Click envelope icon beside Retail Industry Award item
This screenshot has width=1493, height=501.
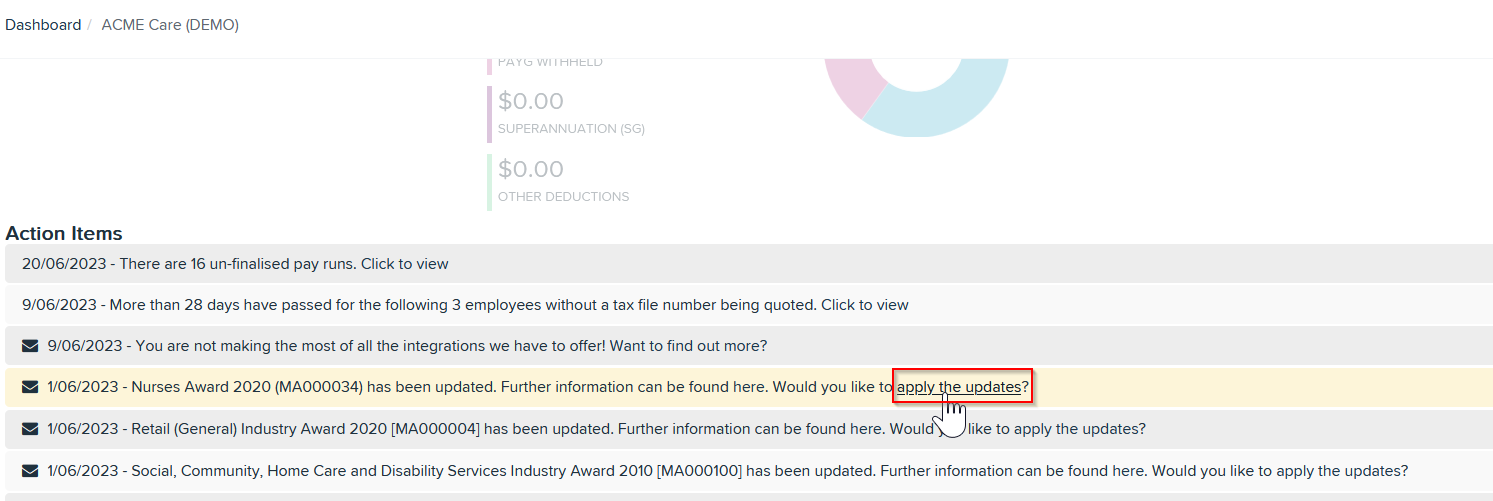[x=30, y=429]
